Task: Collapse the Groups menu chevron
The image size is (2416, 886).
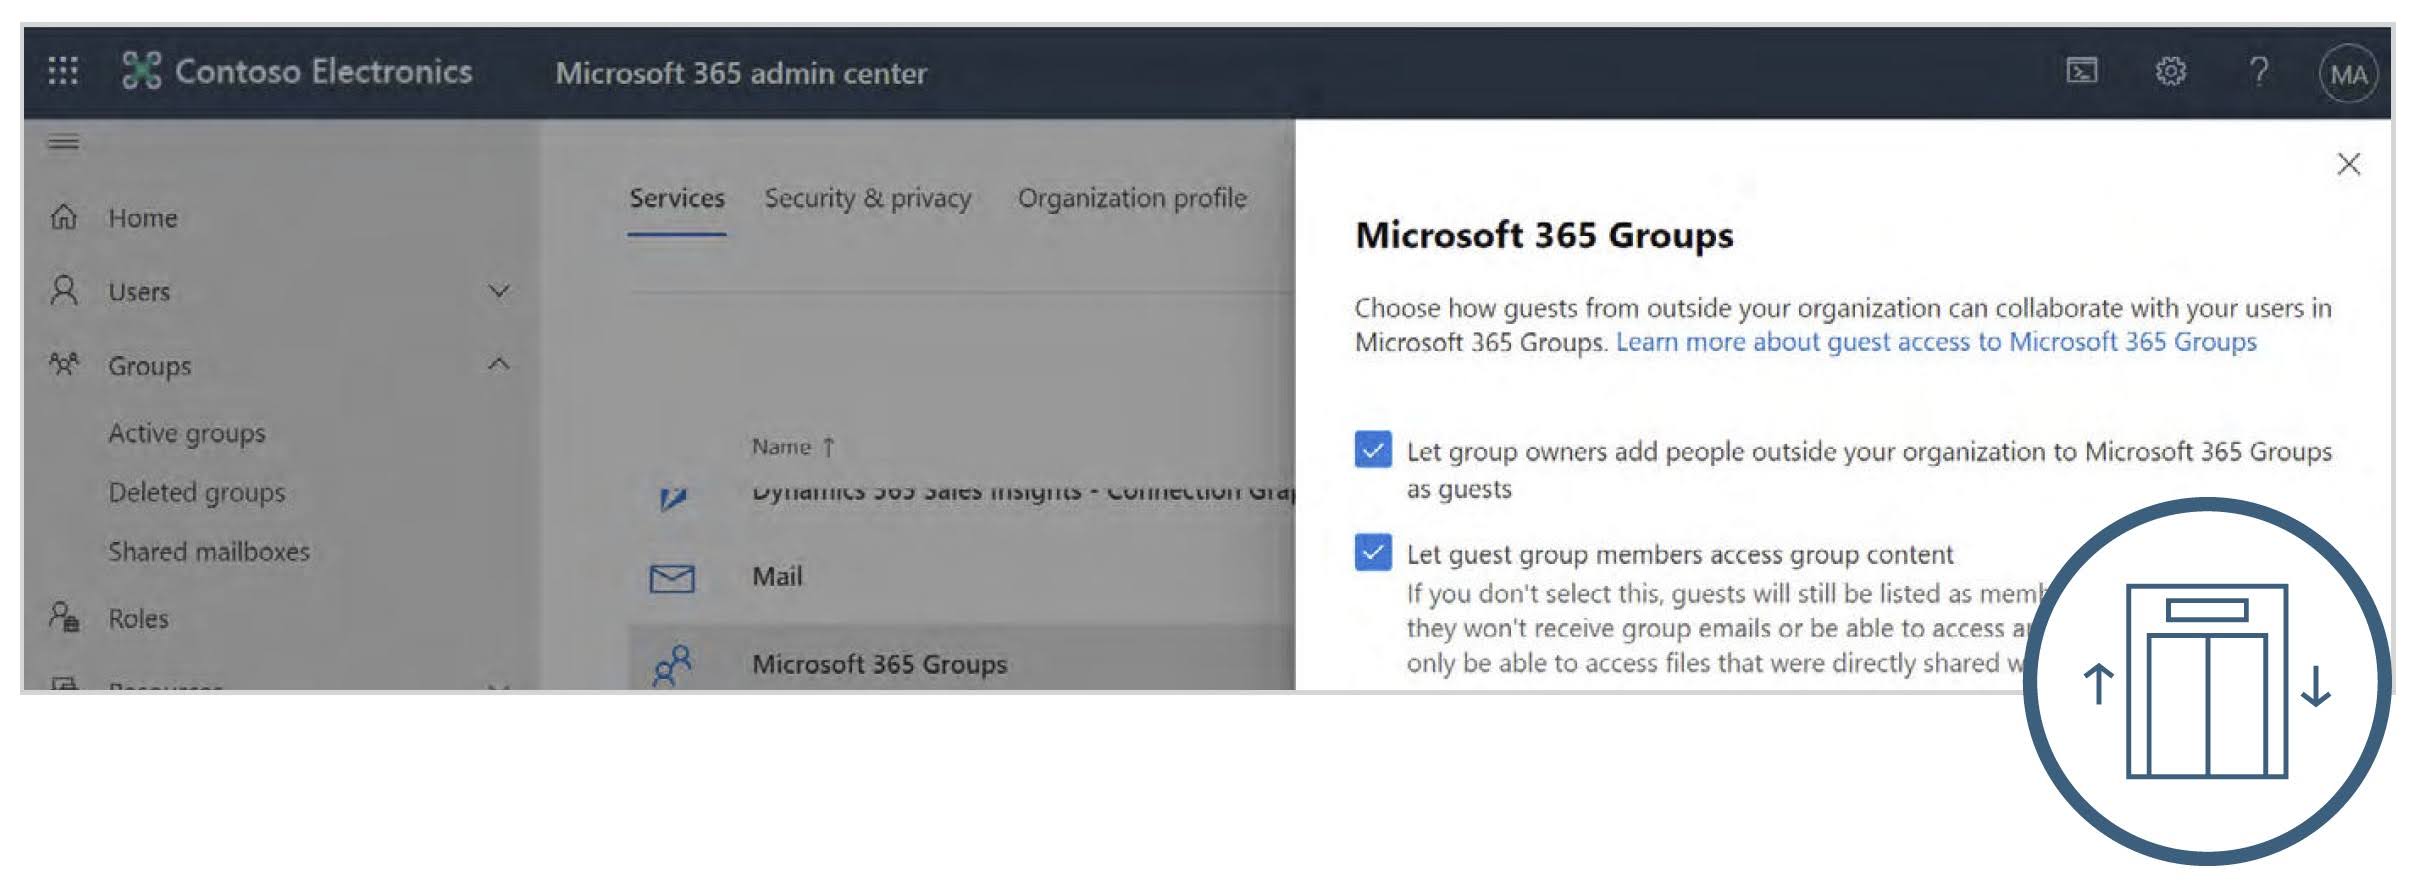Action: tap(499, 364)
